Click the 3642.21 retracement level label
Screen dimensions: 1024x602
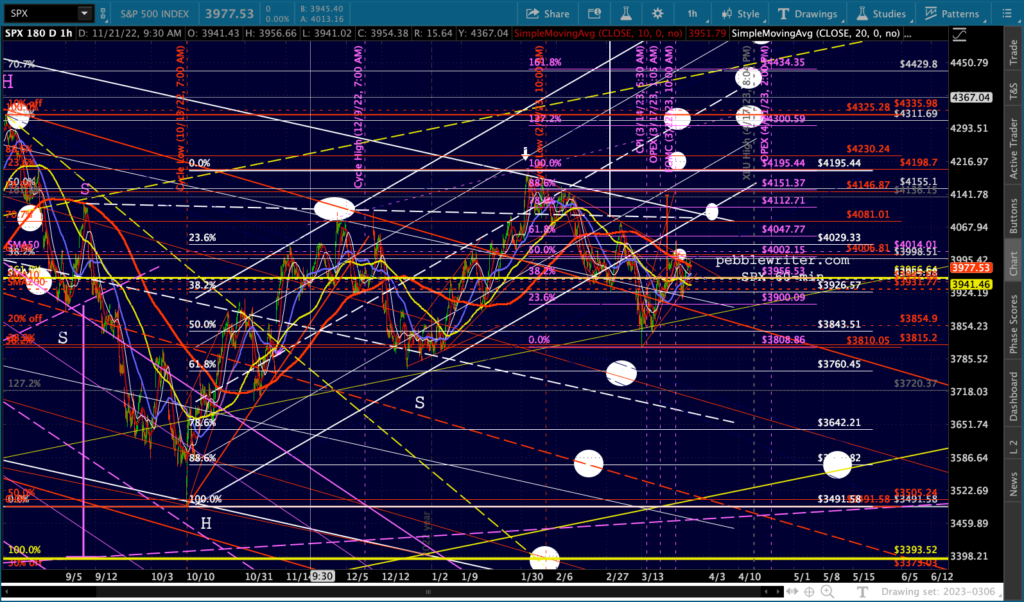click(x=839, y=422)
